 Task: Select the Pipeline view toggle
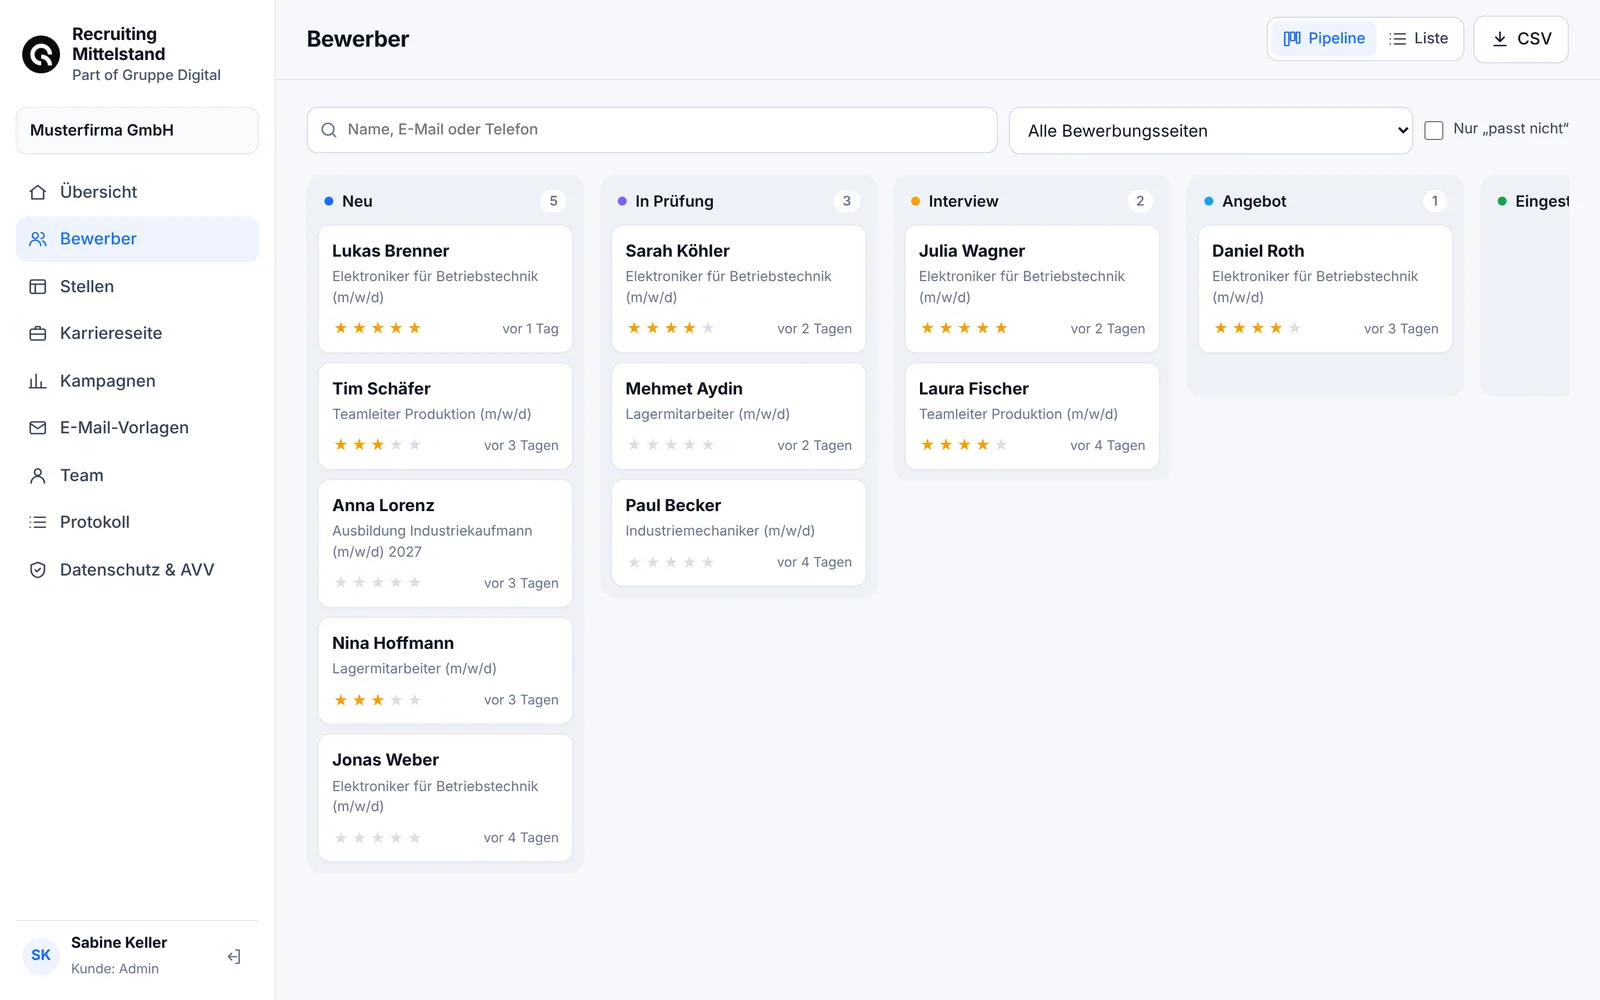[x=1324, y=39]
